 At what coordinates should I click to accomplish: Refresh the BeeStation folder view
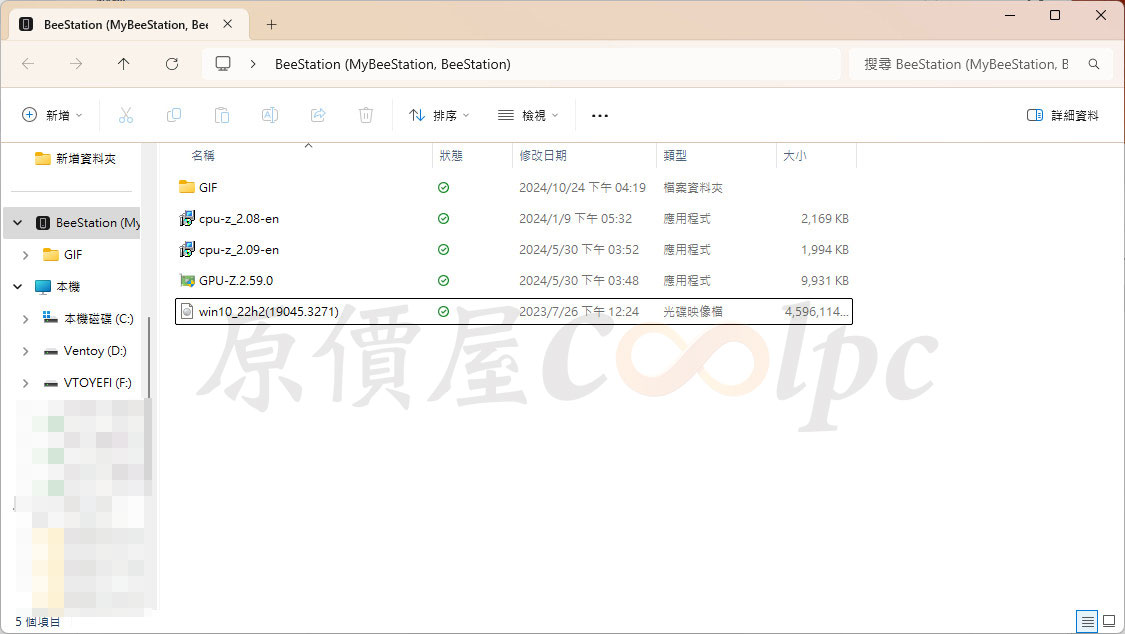171,64
